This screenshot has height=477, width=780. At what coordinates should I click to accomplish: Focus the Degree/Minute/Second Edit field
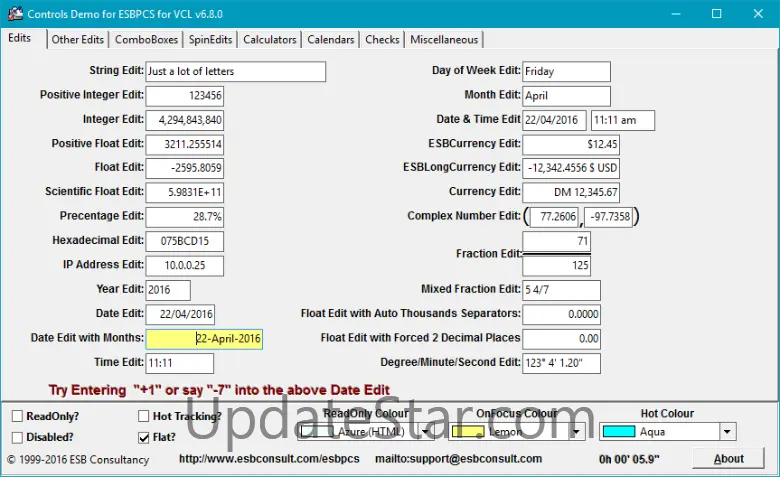pos(562,363)
